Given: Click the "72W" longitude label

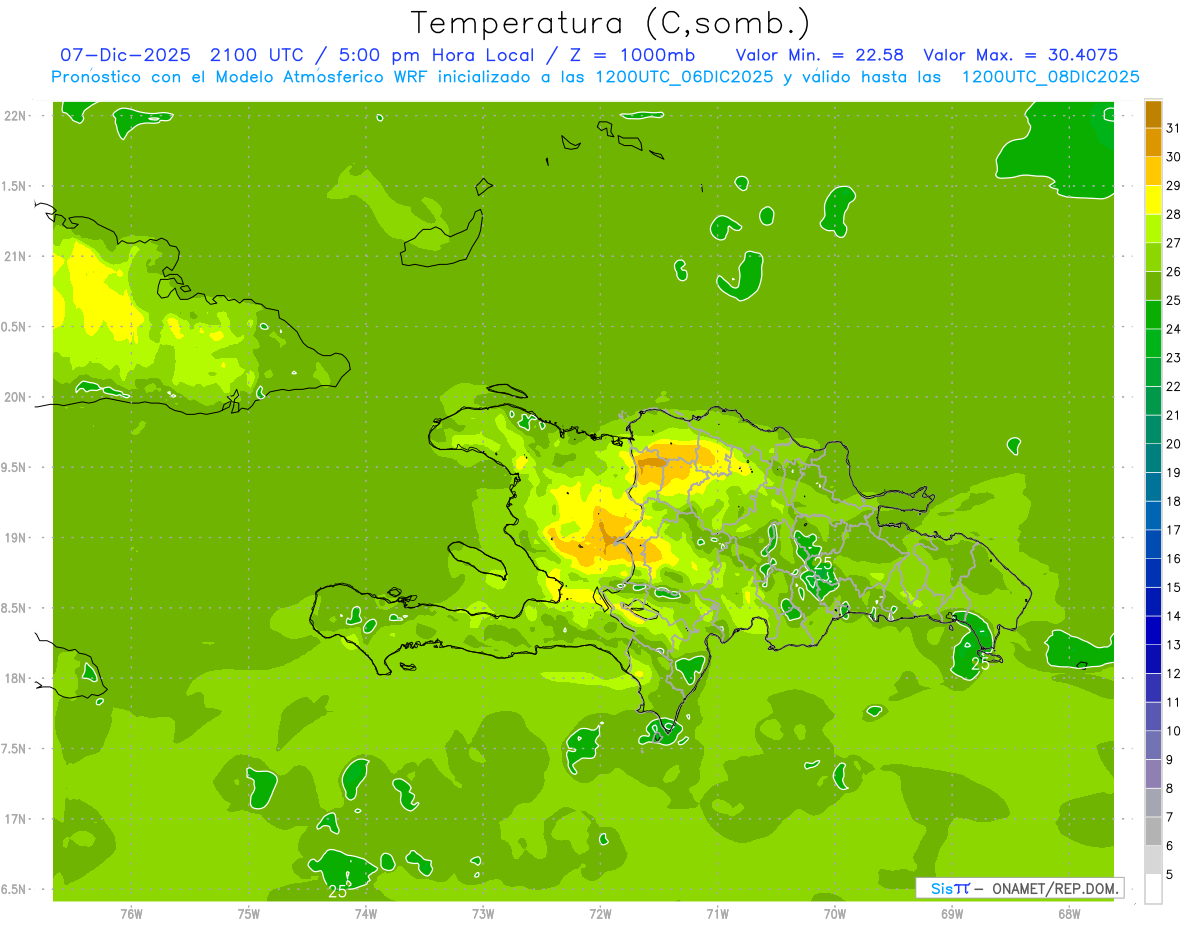Looking at the screenshot, I should tap(600, 913).
